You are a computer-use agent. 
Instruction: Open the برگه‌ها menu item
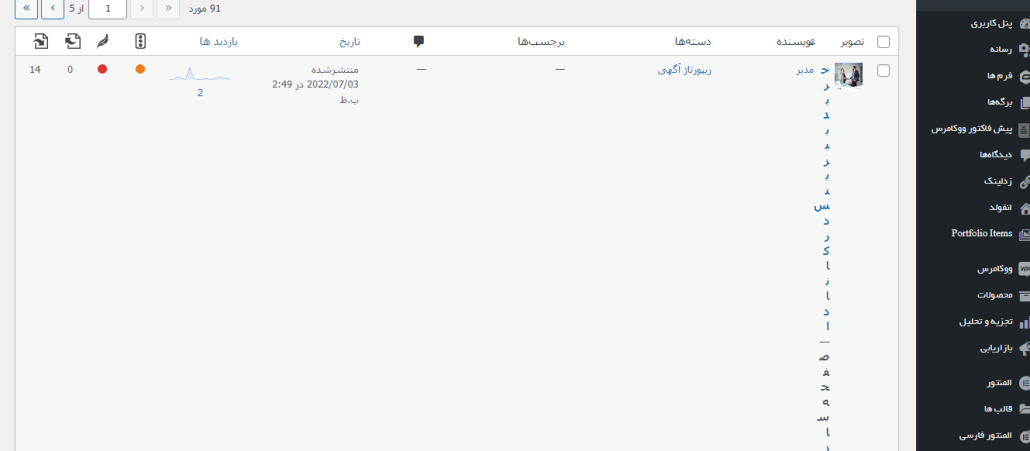(1000, 102)
